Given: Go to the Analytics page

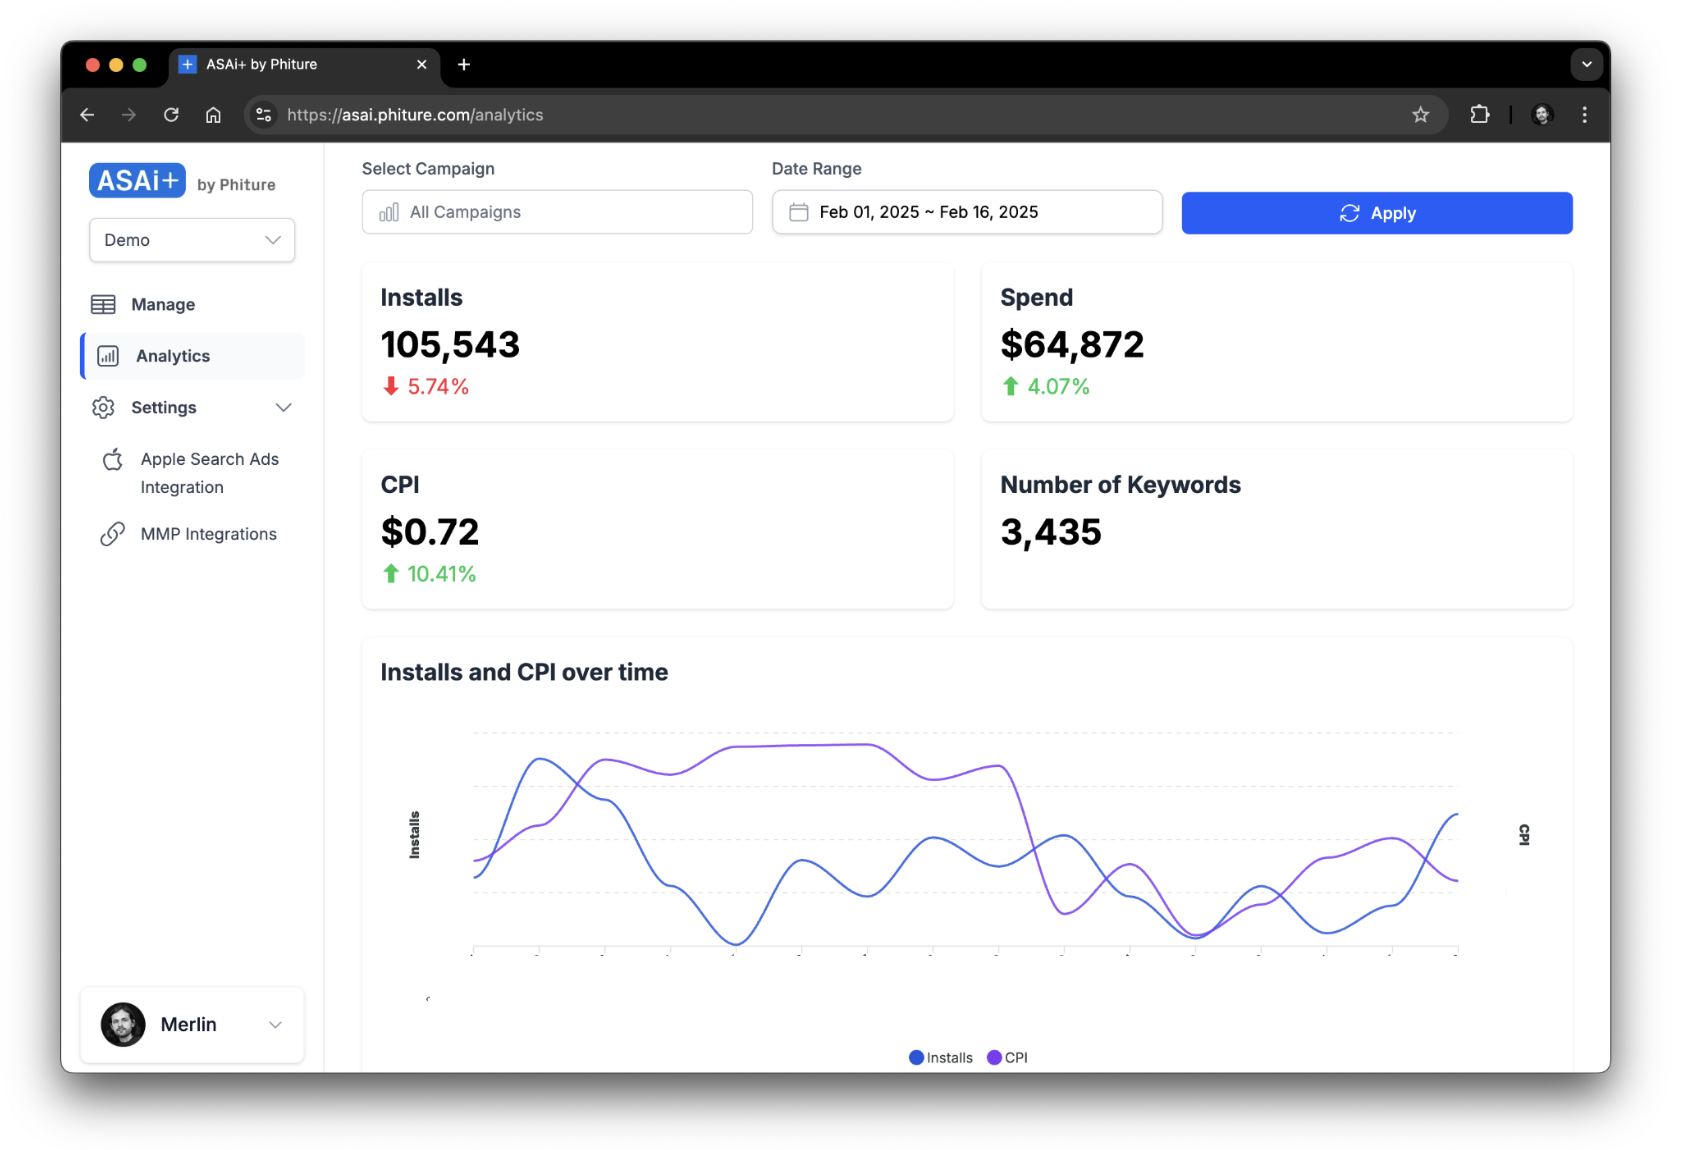Looking at the screenshot, I should pyautogui.click(x=173, y=357).
